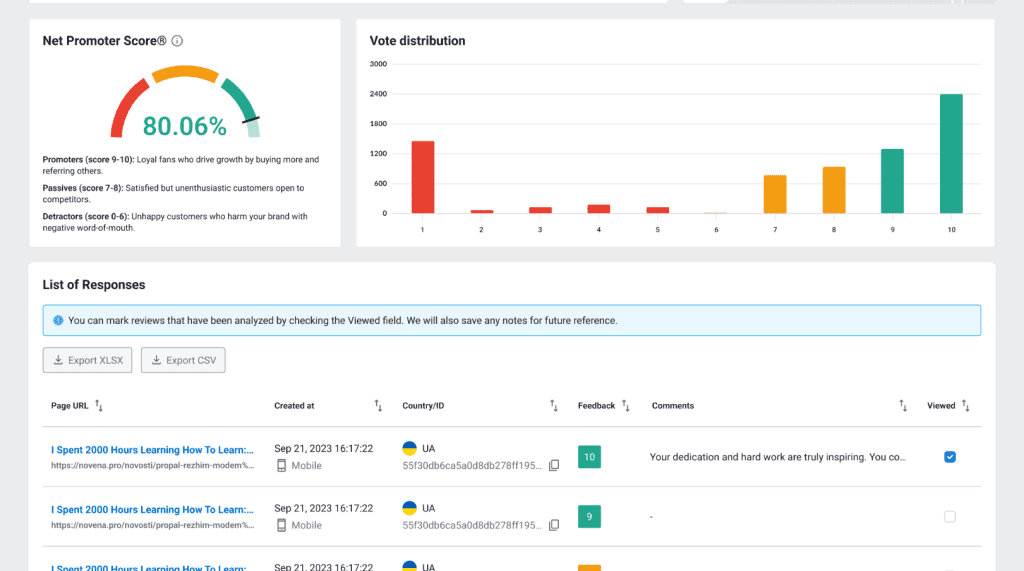Check the Viewed checkbox in second row
The width and height of the screenshot is (1024, 571).
[x=950, y=517]
